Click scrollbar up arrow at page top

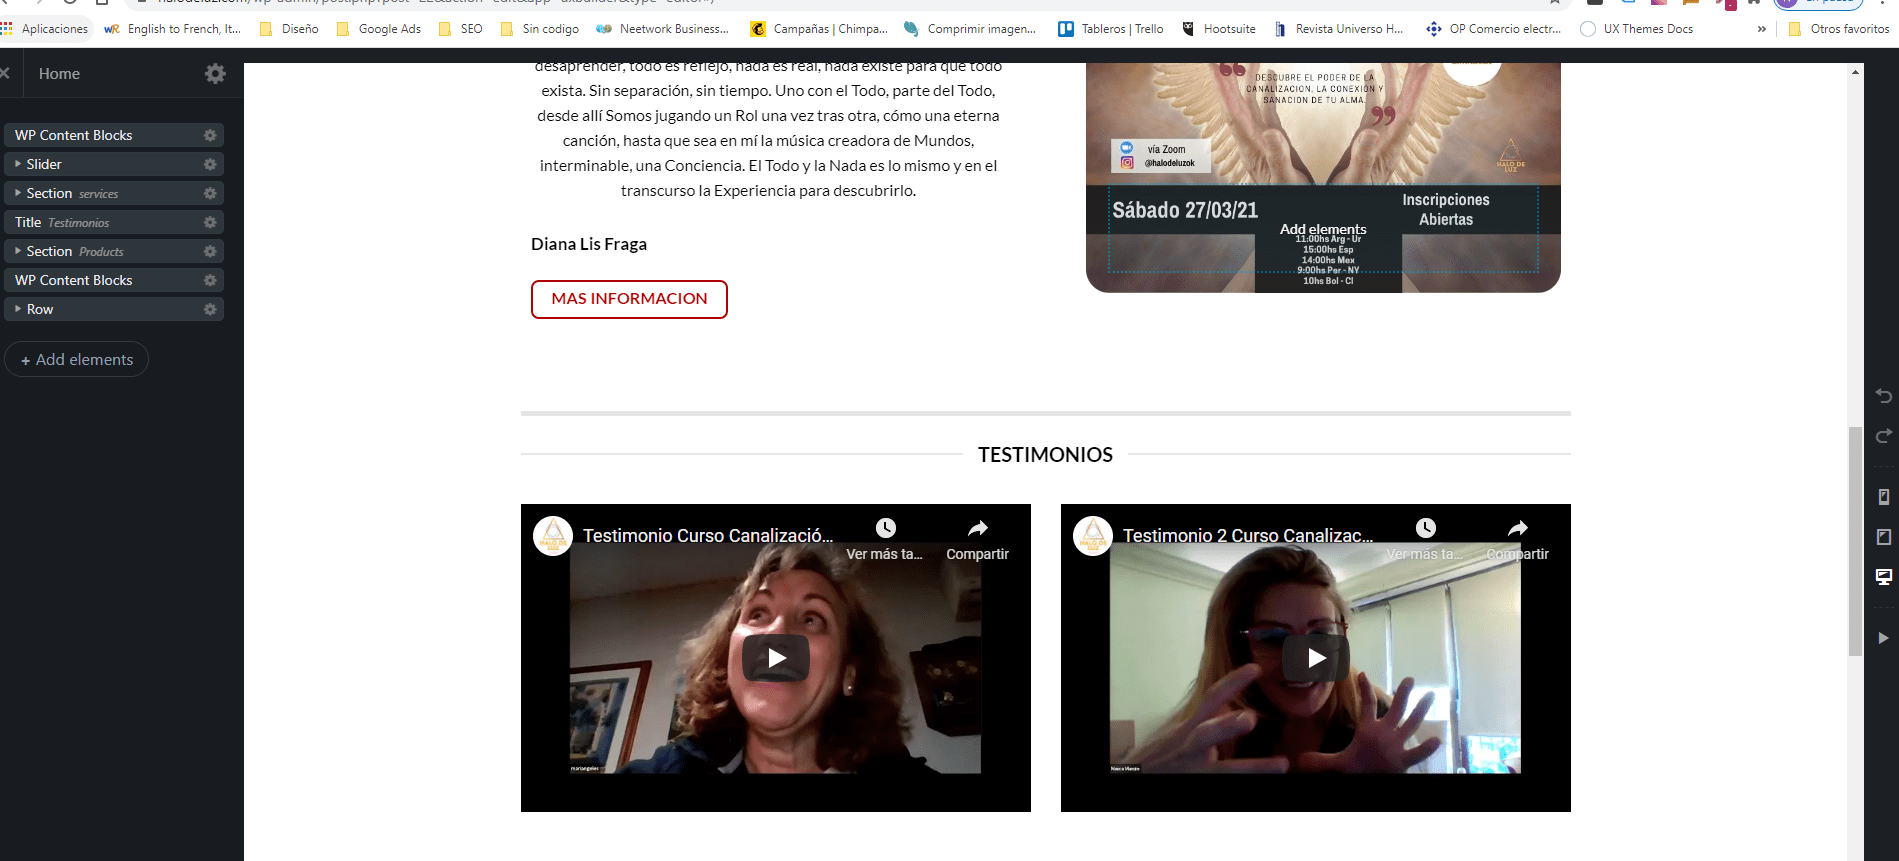pos(1856,71)
